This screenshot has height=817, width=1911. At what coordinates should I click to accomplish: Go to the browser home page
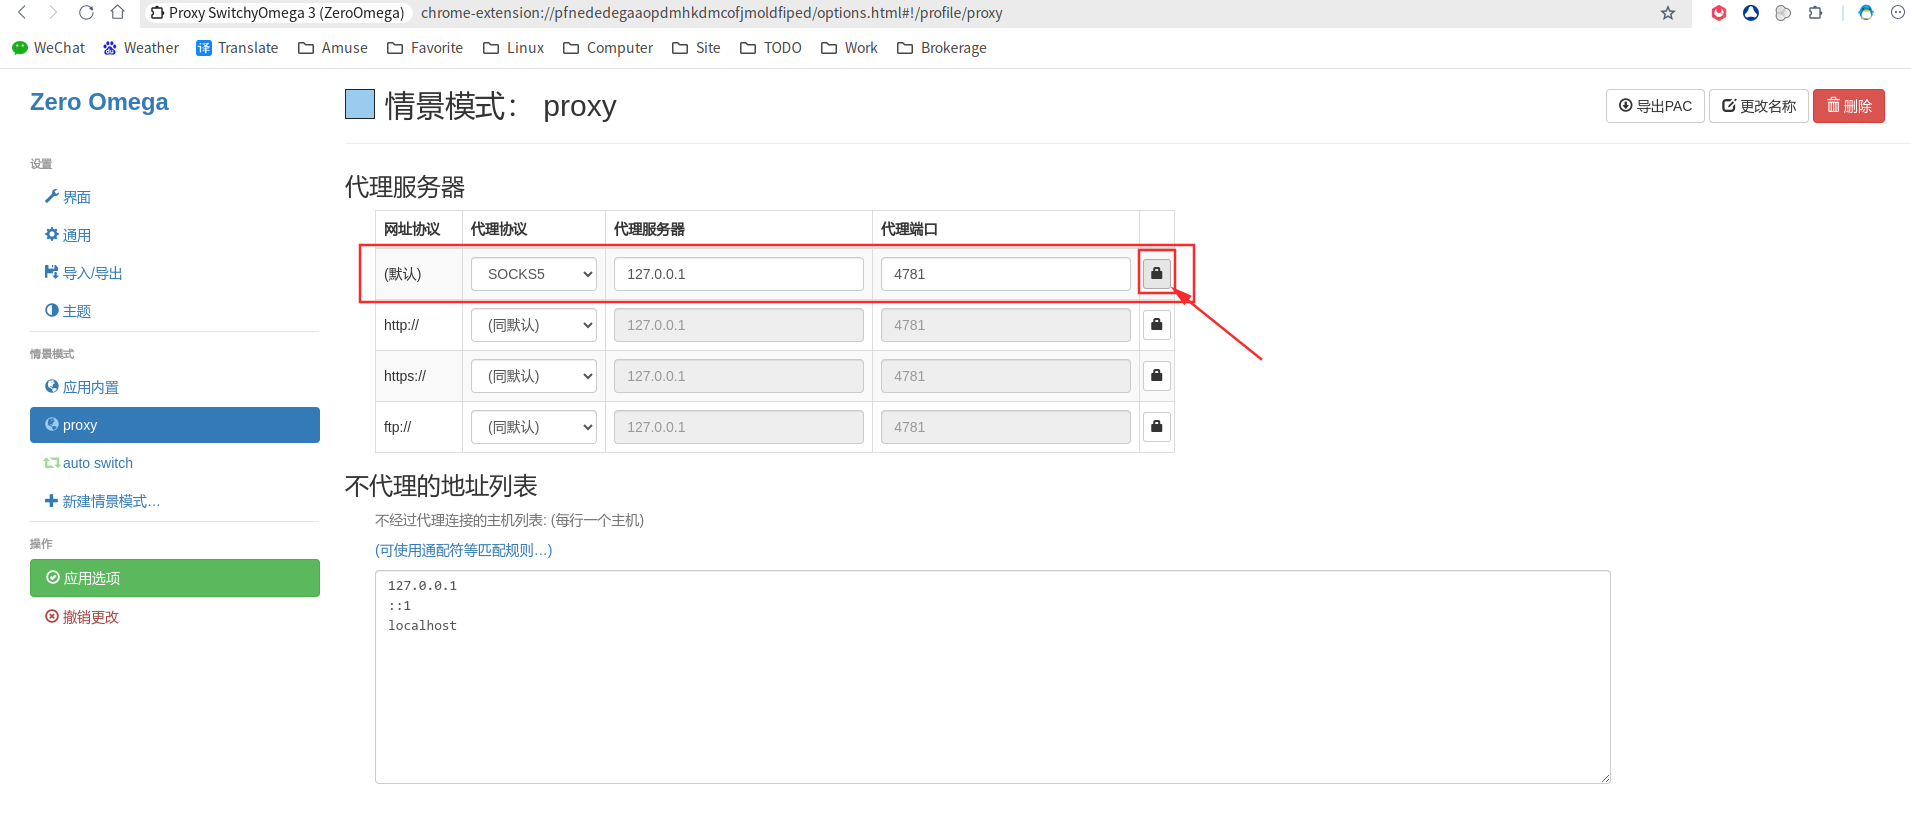pos(118,13)
